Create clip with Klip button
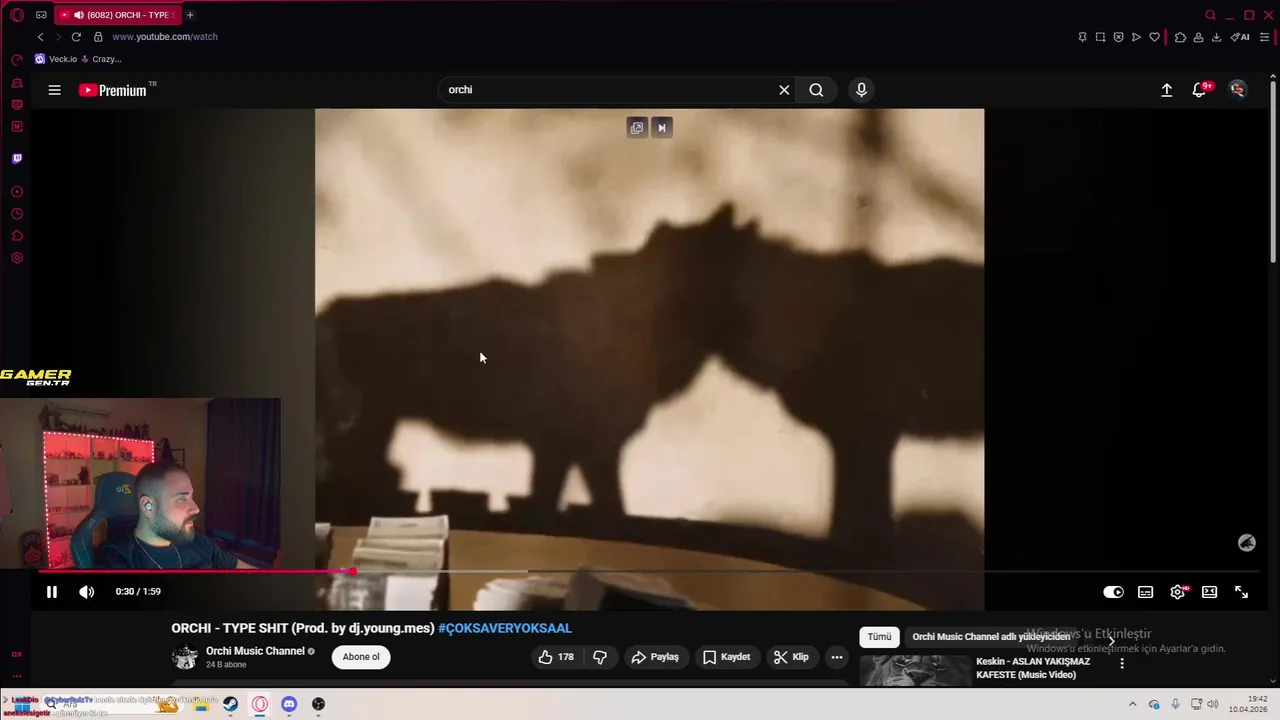 pos(791,657)
